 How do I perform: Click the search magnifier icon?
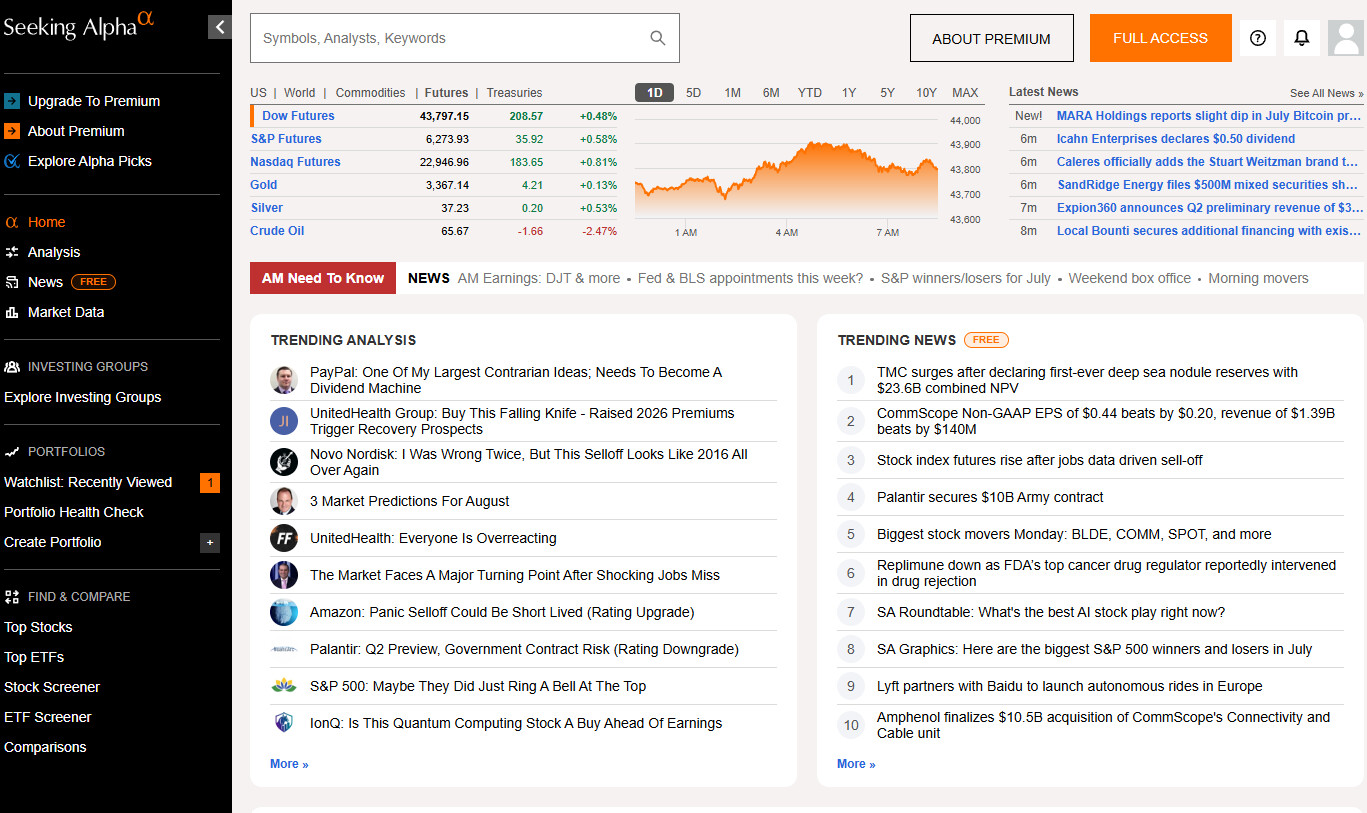tap(658, 38)
